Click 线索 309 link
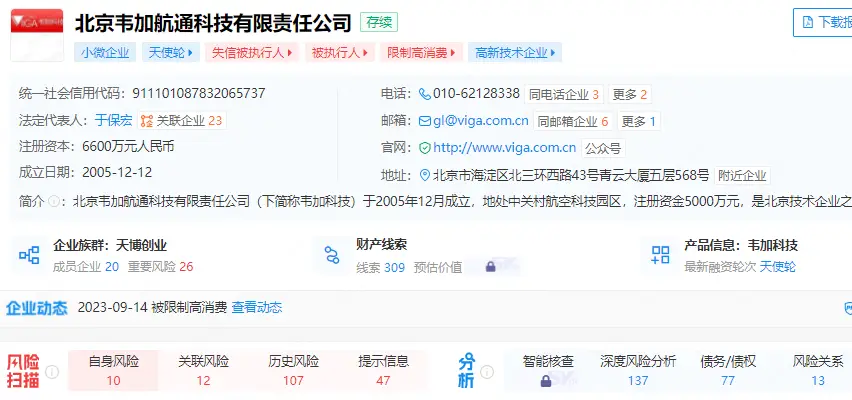This screenshot has height=400, width=852. (380, 267)
